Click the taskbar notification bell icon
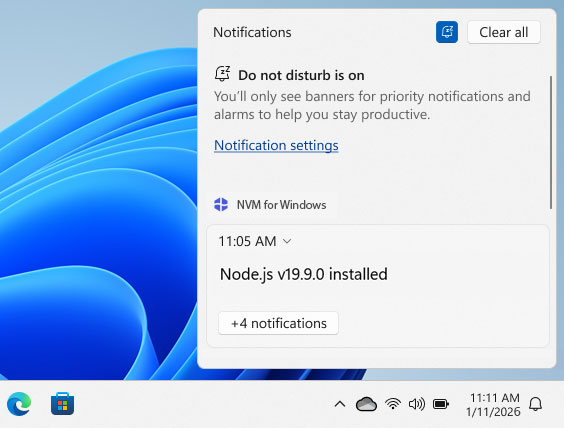Screen dimensions: 564x428 (x=535, y=404)
